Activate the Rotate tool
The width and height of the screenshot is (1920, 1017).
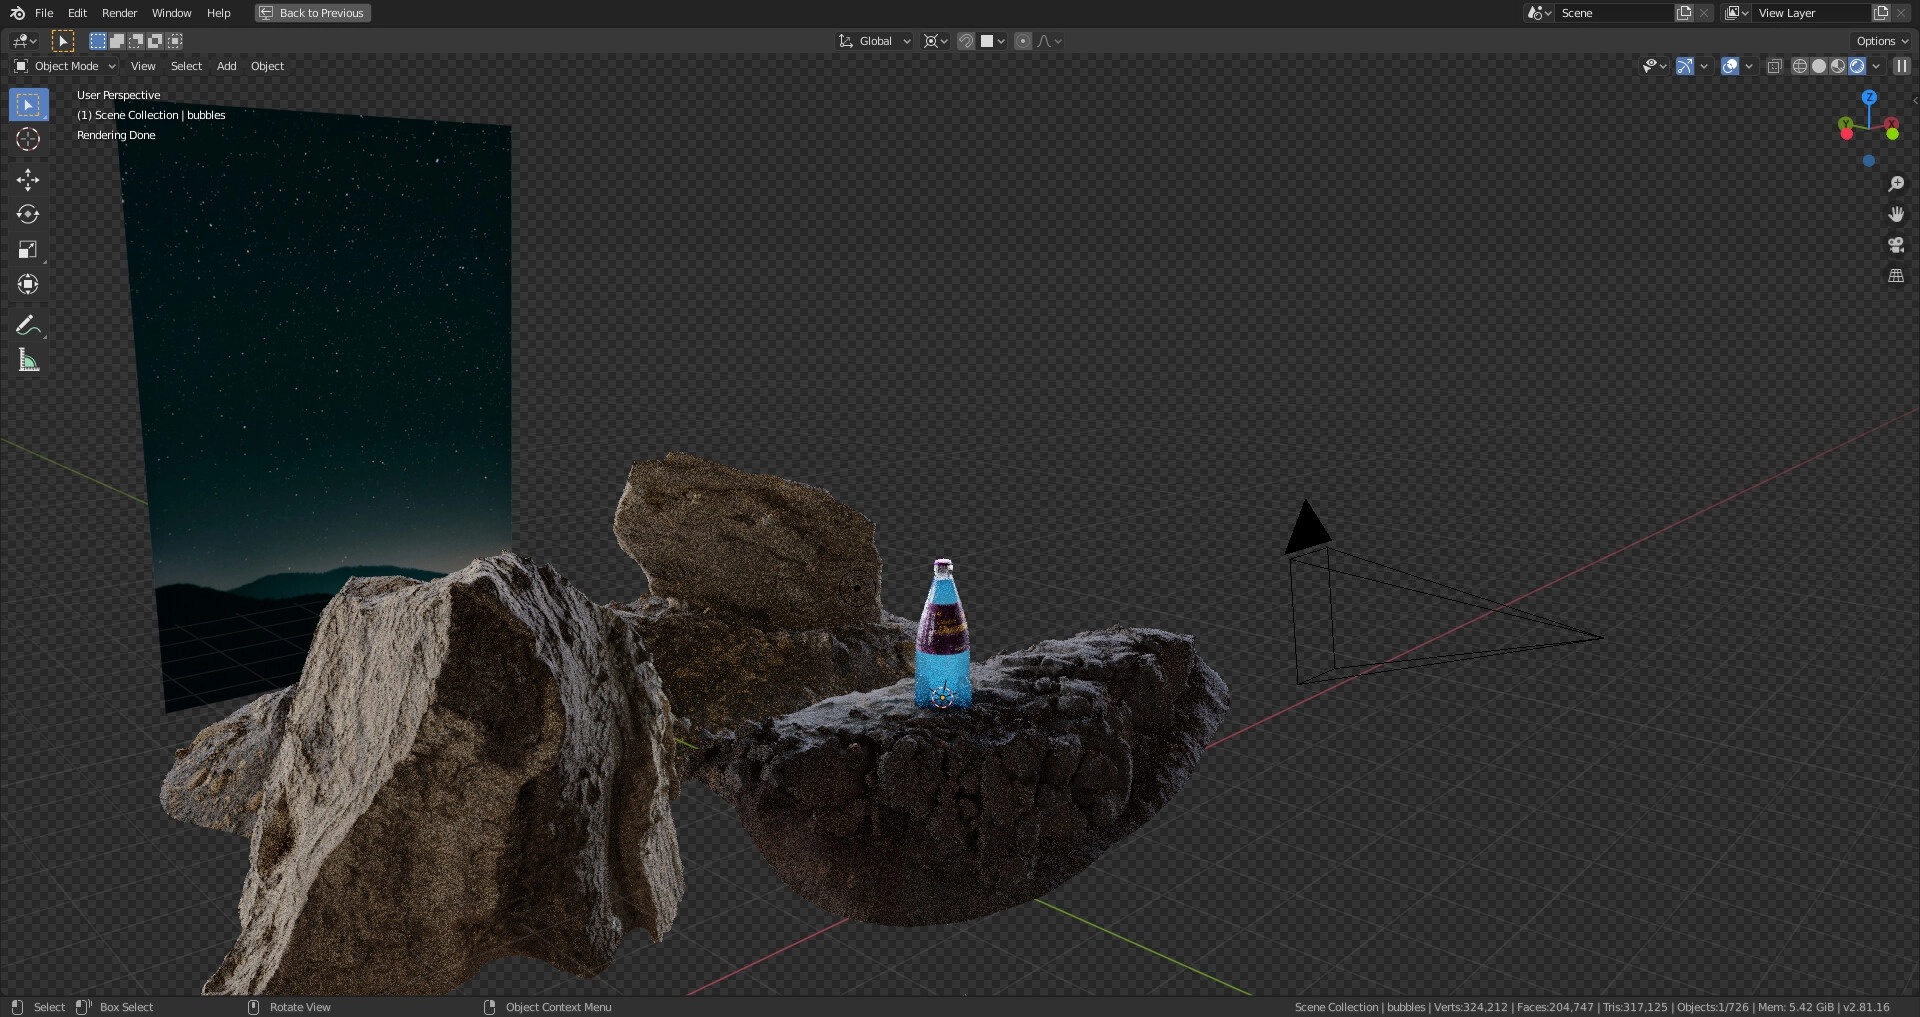[28, 215]
